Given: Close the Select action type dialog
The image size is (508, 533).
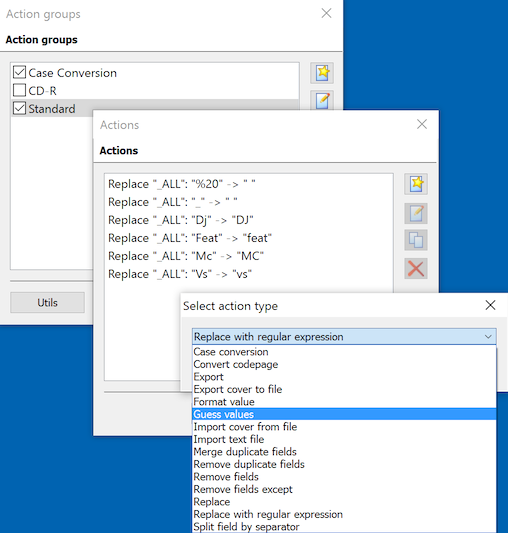Looking at the screenshot, I should pos(490,305).
